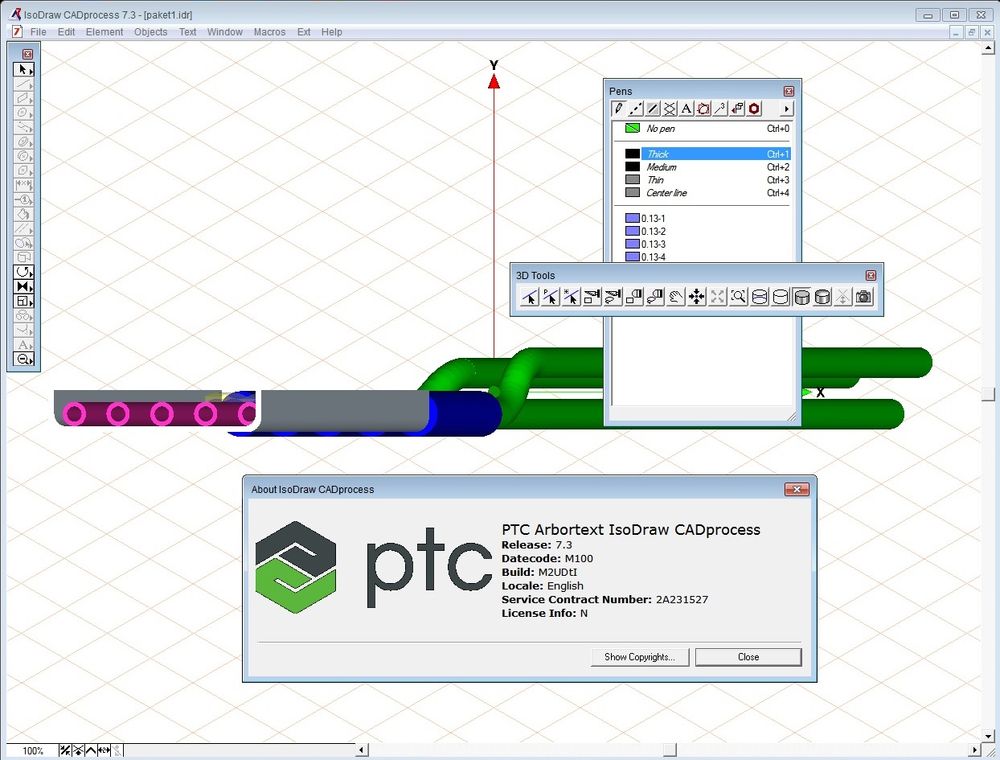The image size is (1000, 760).
Task: Open the File menu
Action: 38,32
